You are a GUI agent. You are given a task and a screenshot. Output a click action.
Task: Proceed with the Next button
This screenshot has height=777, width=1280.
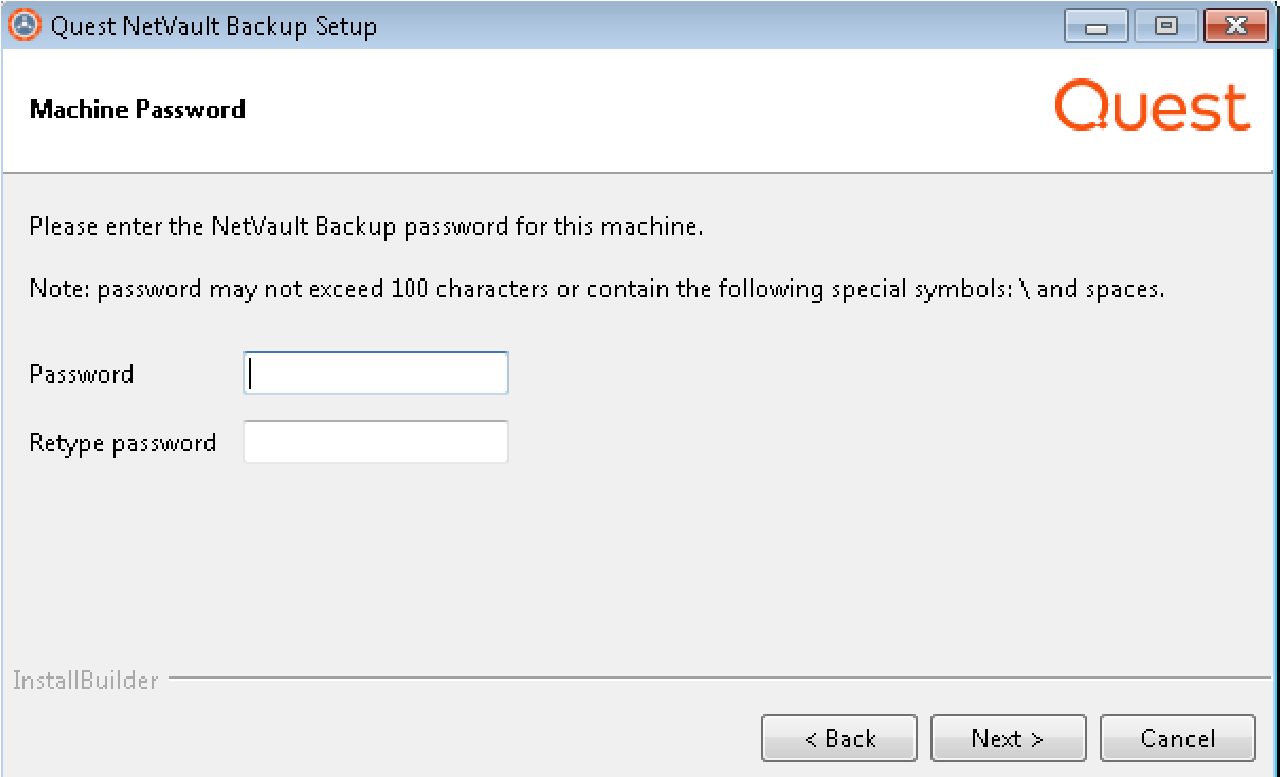(x=1008, y=738)
